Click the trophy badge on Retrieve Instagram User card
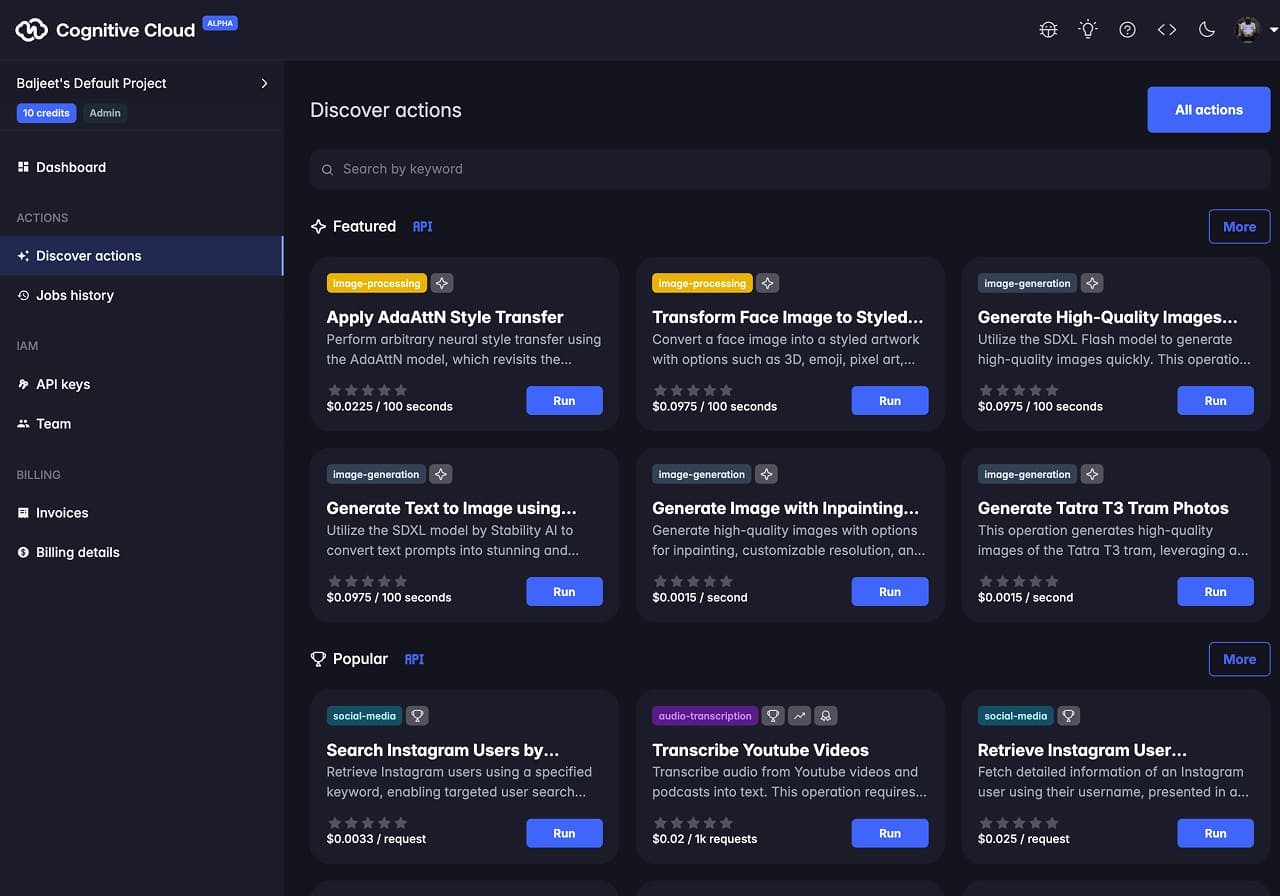The height and width of the screenshot is (896, 1280). 1068,715
